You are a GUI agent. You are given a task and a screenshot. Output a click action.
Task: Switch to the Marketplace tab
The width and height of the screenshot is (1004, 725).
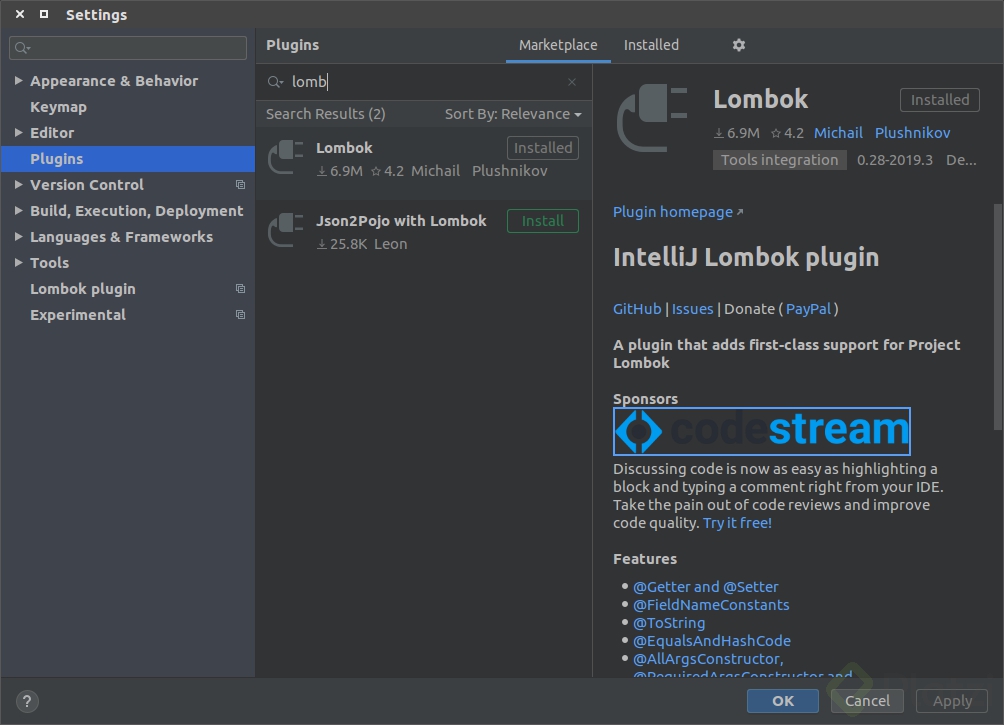tap(558, 45)
